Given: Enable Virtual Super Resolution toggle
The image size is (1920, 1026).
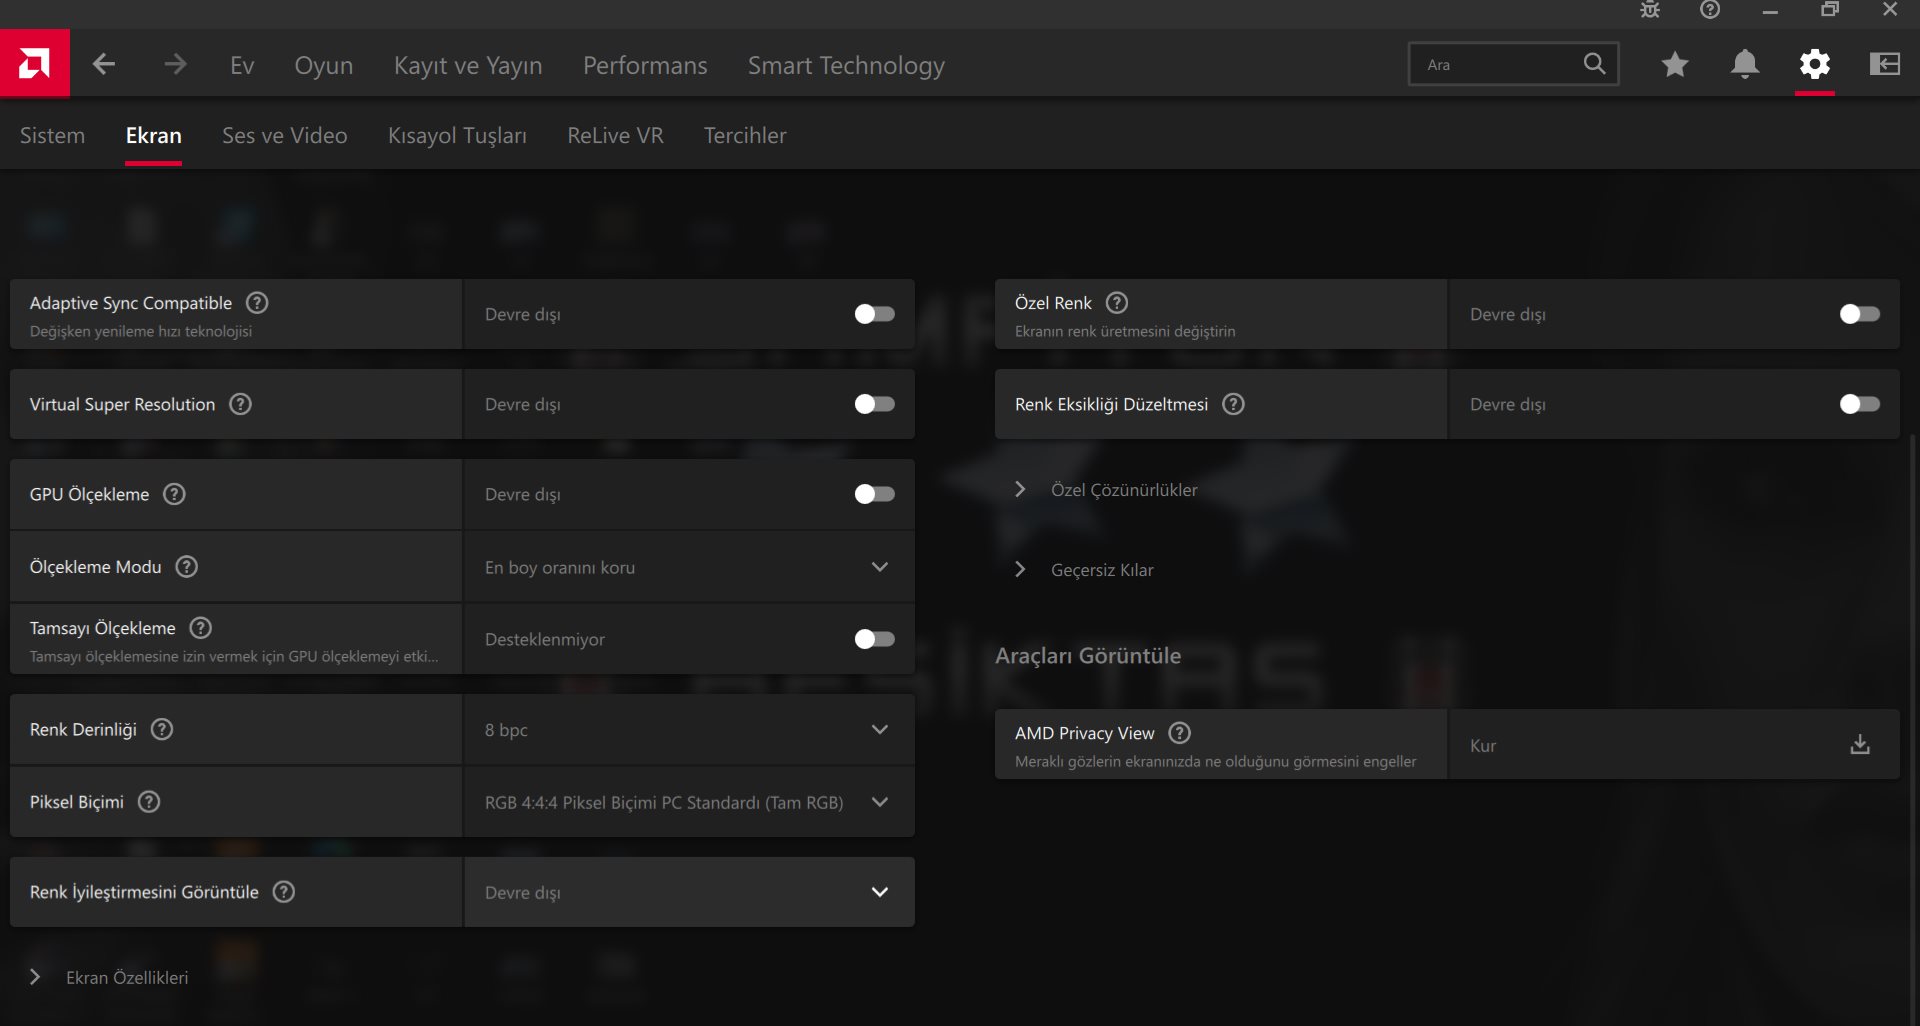Looking at the screenshot, I should [875, 404].
